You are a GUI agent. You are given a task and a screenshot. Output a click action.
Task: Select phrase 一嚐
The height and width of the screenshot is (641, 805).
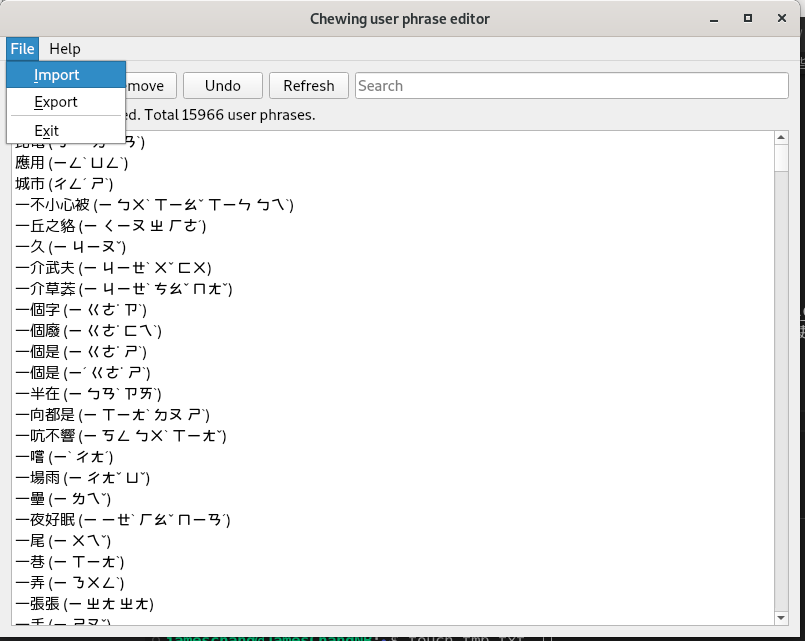(x=393, y=457)
